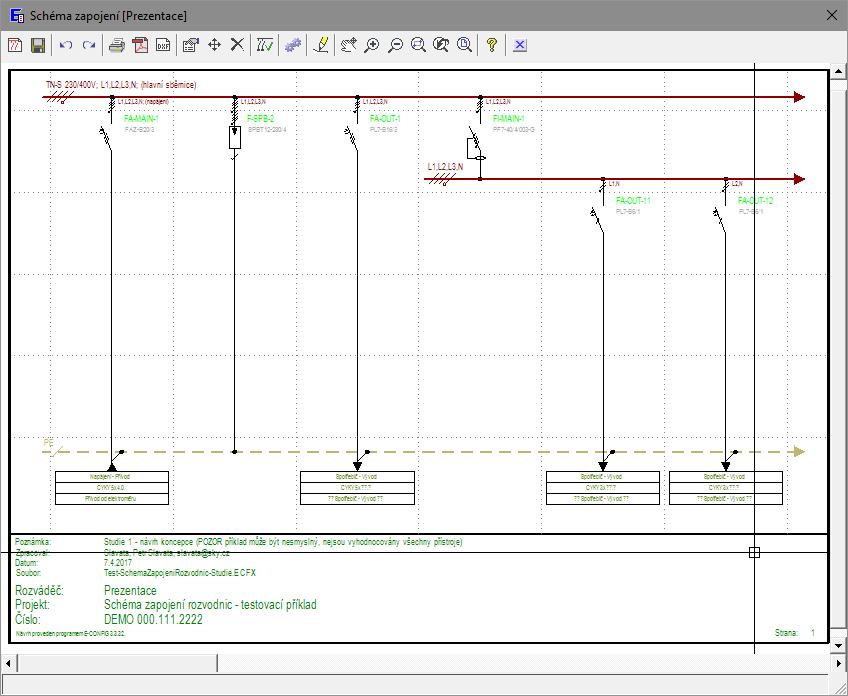Select the FA-OUT-12 breaker label
The image size is (848, 696).
click(756, 201)
